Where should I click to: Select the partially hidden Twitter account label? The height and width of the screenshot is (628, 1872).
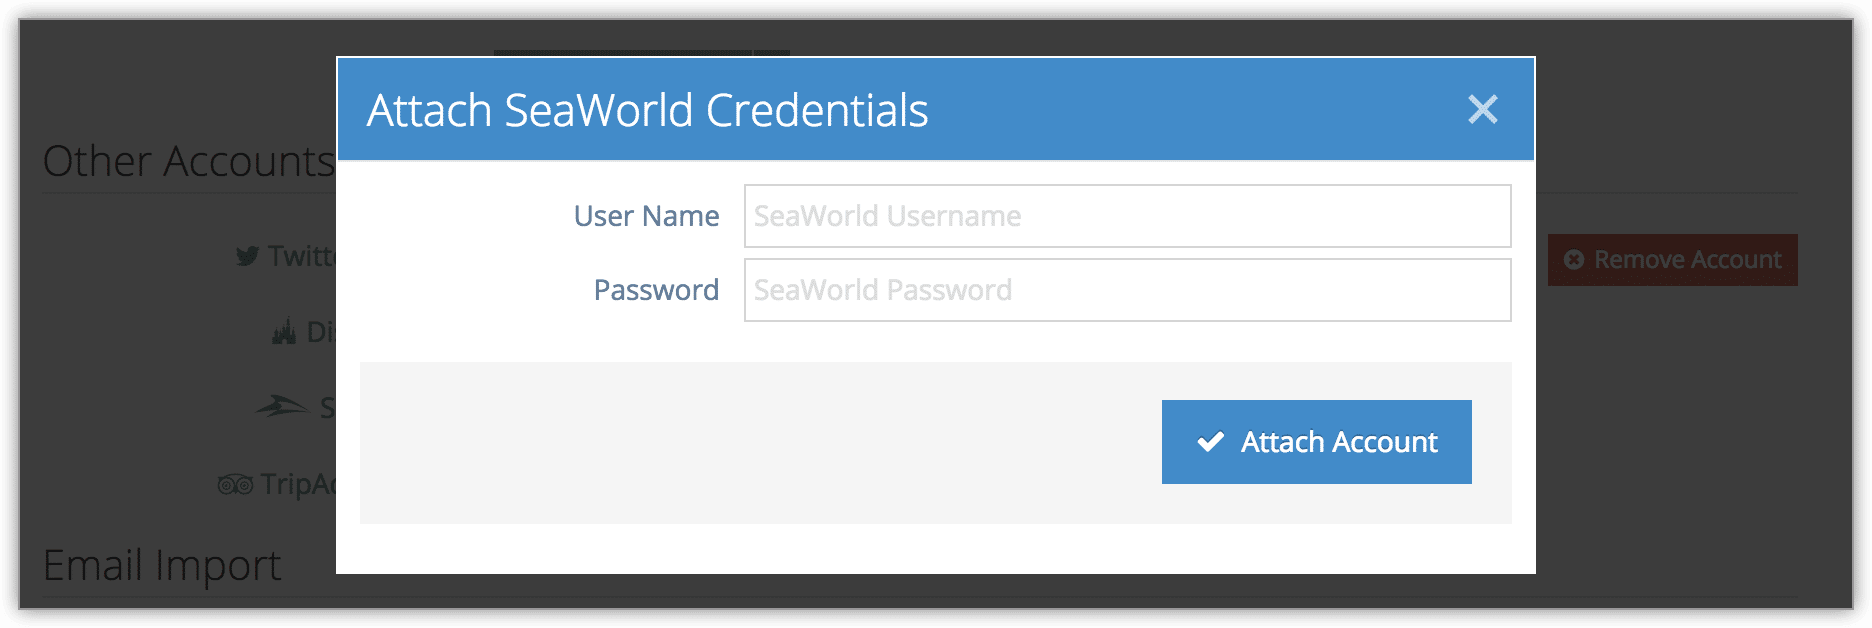click(302, 256)
